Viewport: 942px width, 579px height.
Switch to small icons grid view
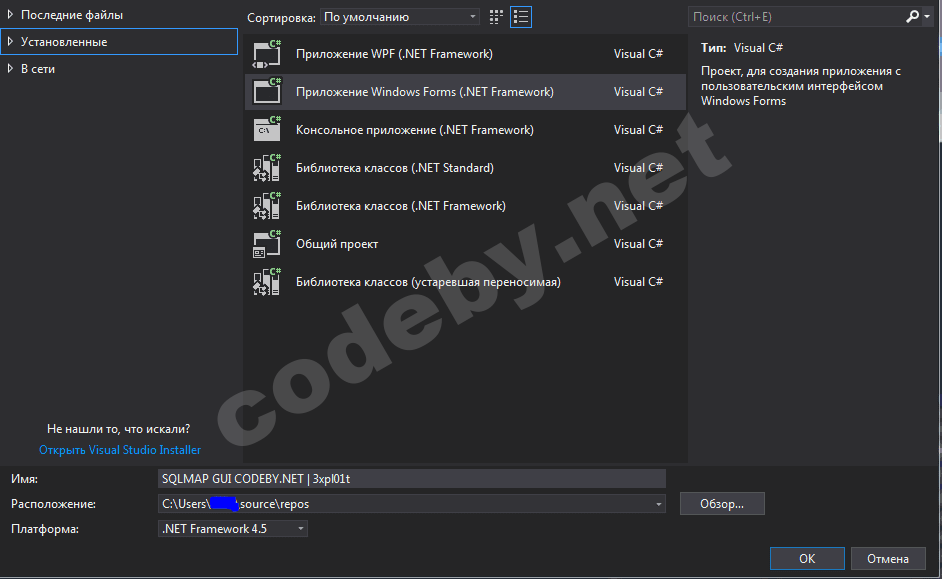tap(496, 17)
